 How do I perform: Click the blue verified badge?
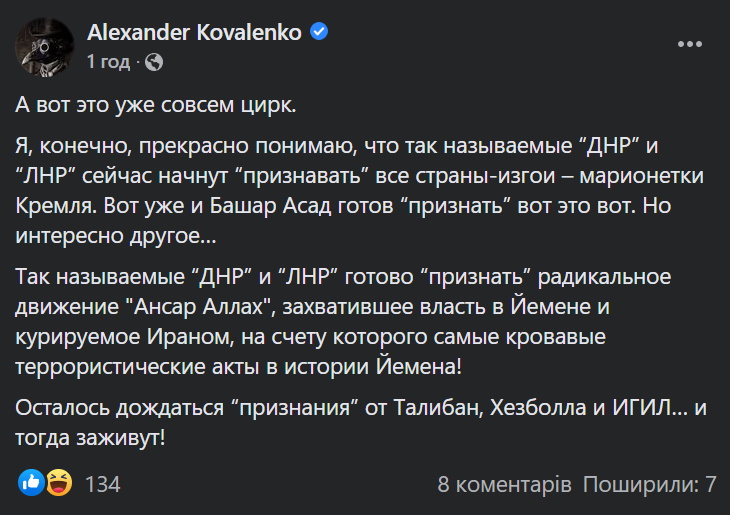coord(319,32)
